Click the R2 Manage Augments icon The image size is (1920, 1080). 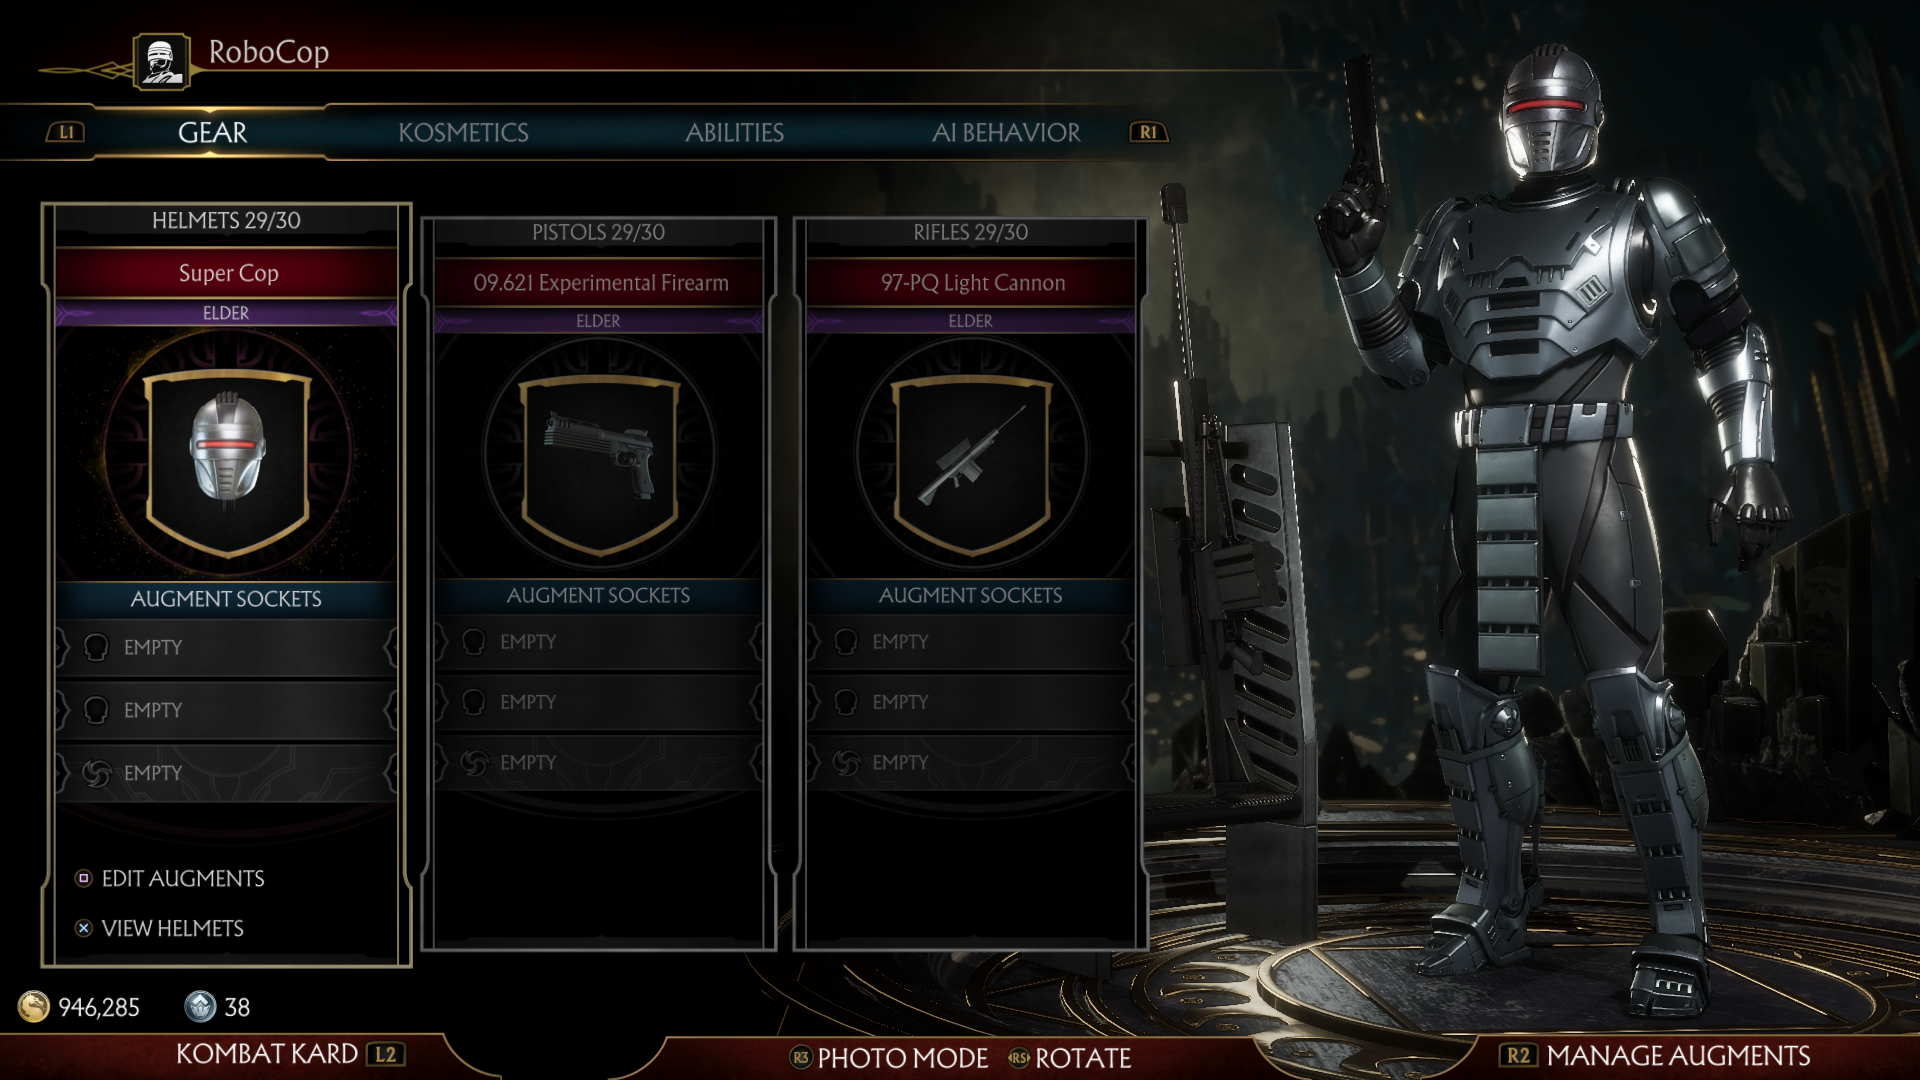tap(1518, 1055)
